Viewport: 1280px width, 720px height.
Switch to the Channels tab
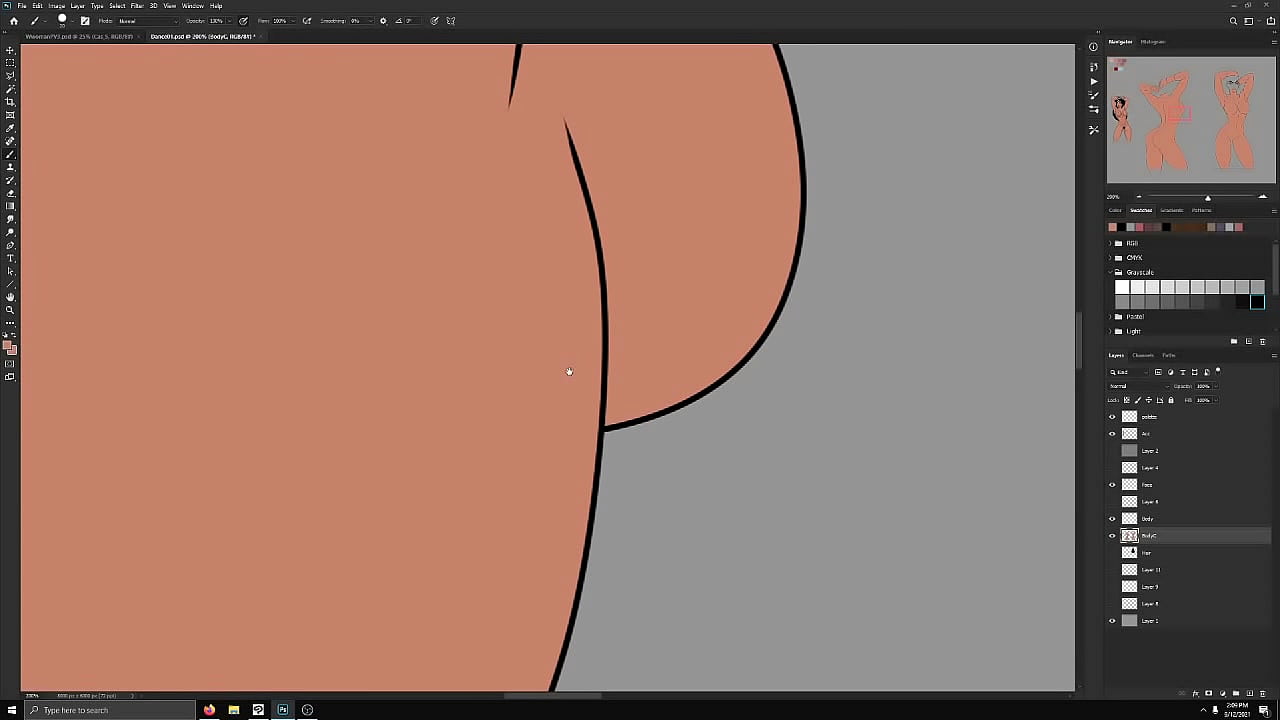coord(1143,356)
